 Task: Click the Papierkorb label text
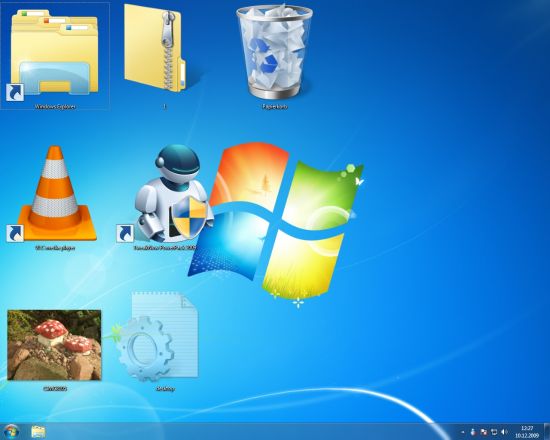coord(275,107)
